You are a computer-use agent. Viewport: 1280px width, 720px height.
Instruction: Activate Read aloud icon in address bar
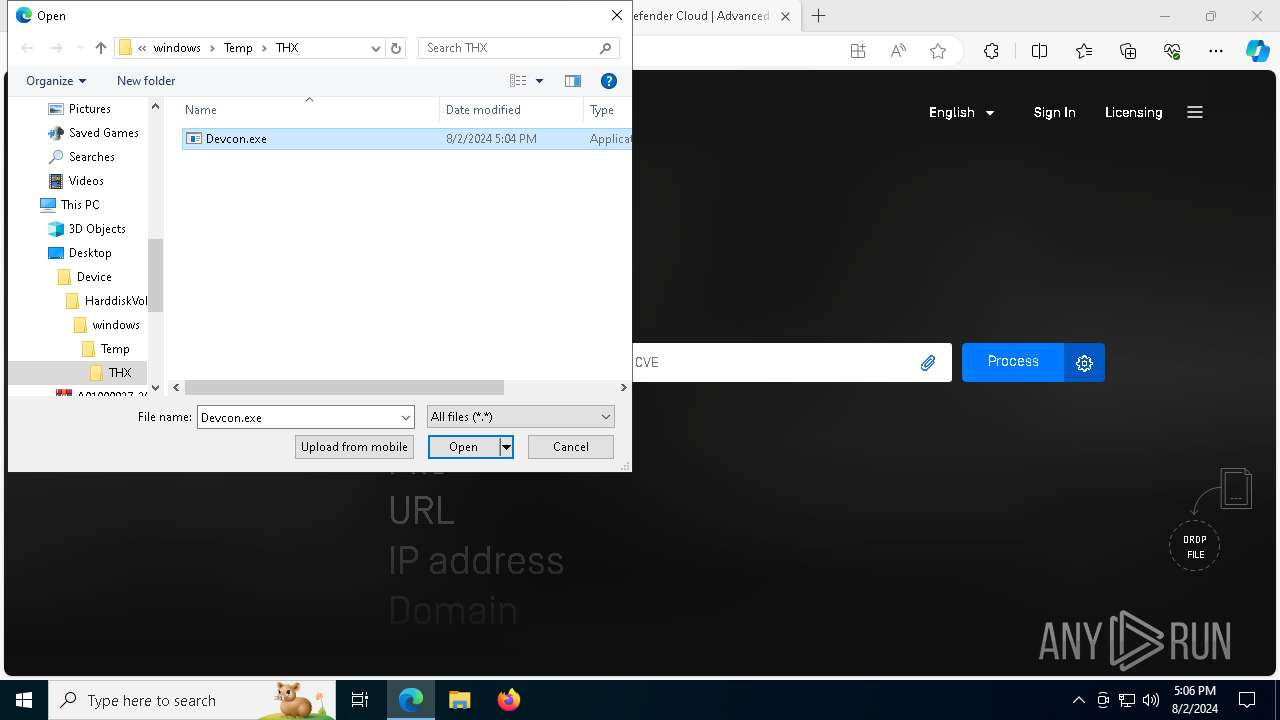(898, 51)
